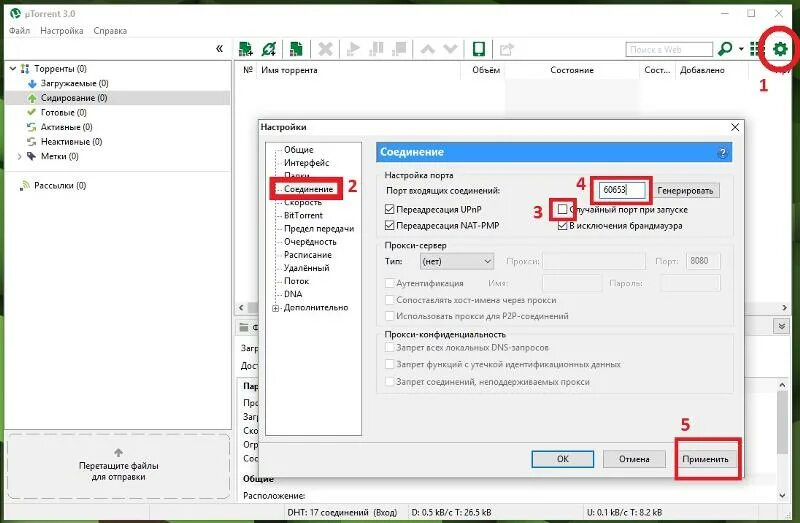
Task: Select Соединение in settings tree
Action: [308, 189]
